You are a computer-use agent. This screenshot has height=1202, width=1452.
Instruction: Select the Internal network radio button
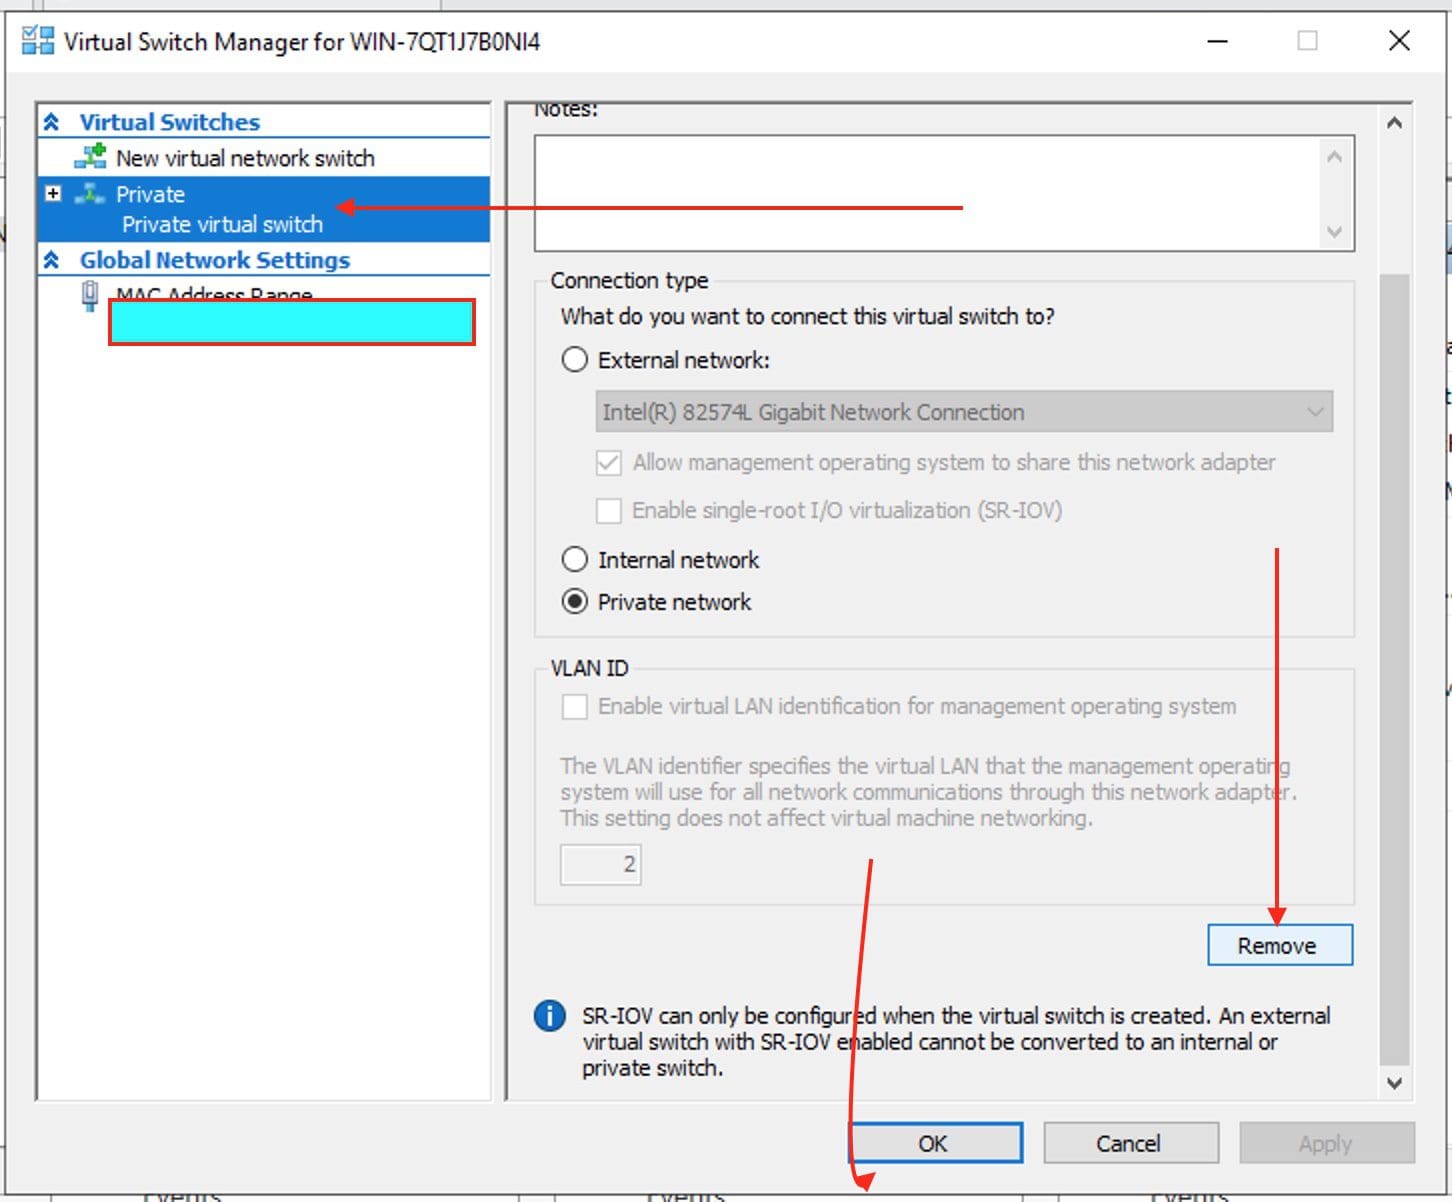coord(575,560)
